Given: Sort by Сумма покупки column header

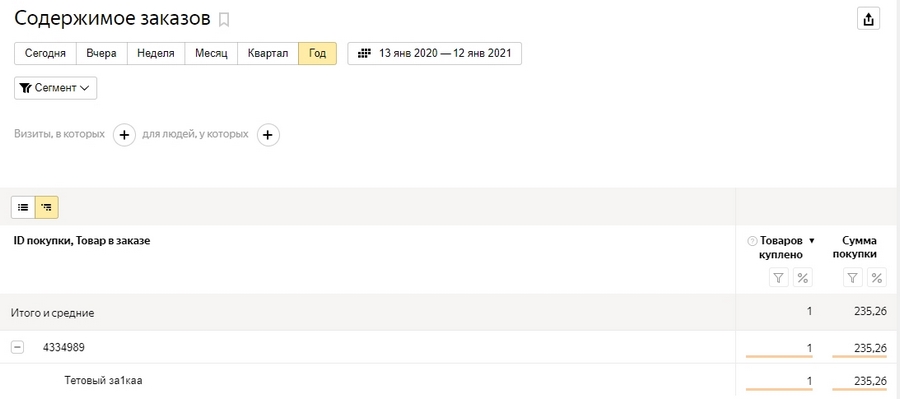Looking at the screenshot, I should (x=859, y=247).
